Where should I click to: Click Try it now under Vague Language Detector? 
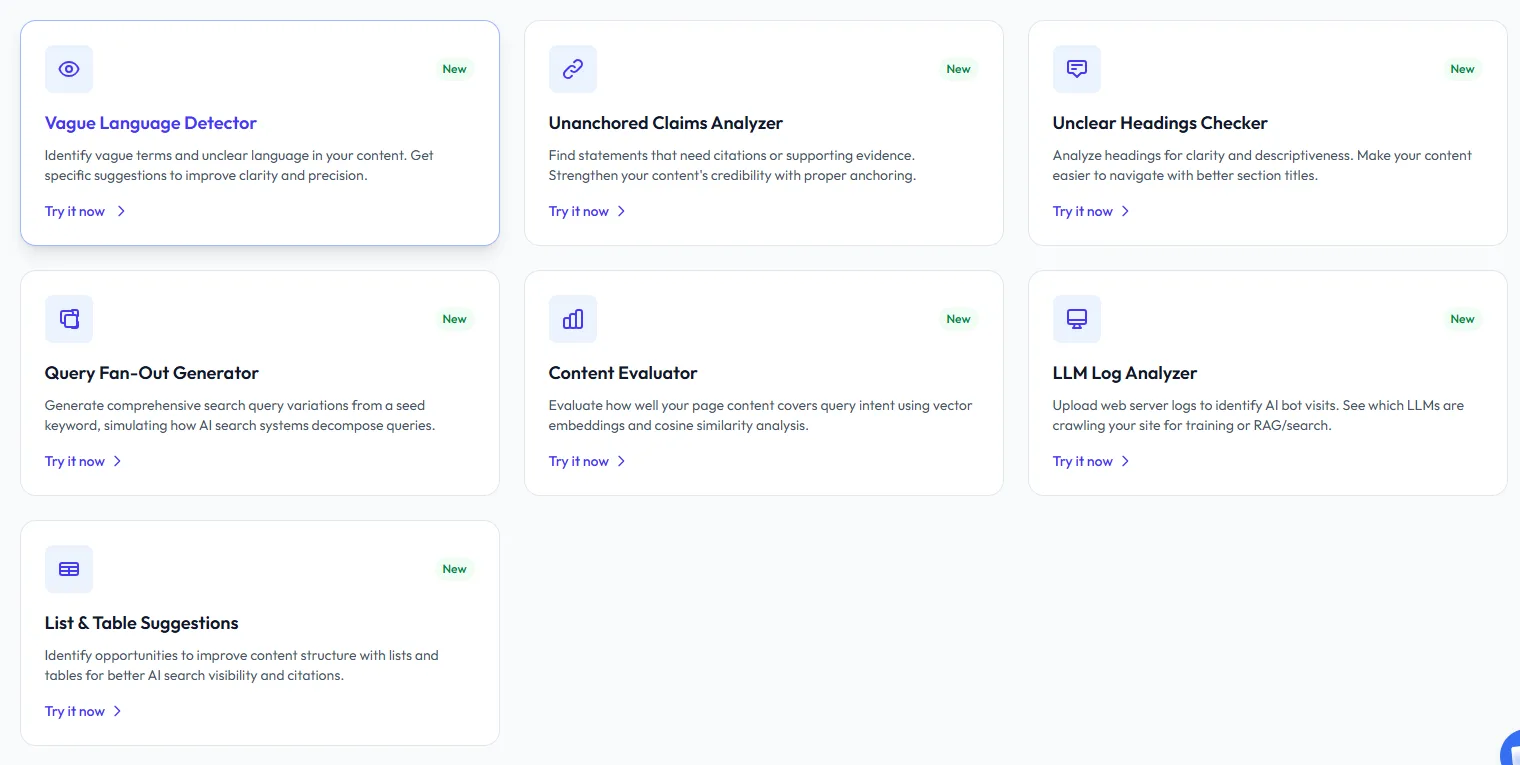click(x=75, y=211)
